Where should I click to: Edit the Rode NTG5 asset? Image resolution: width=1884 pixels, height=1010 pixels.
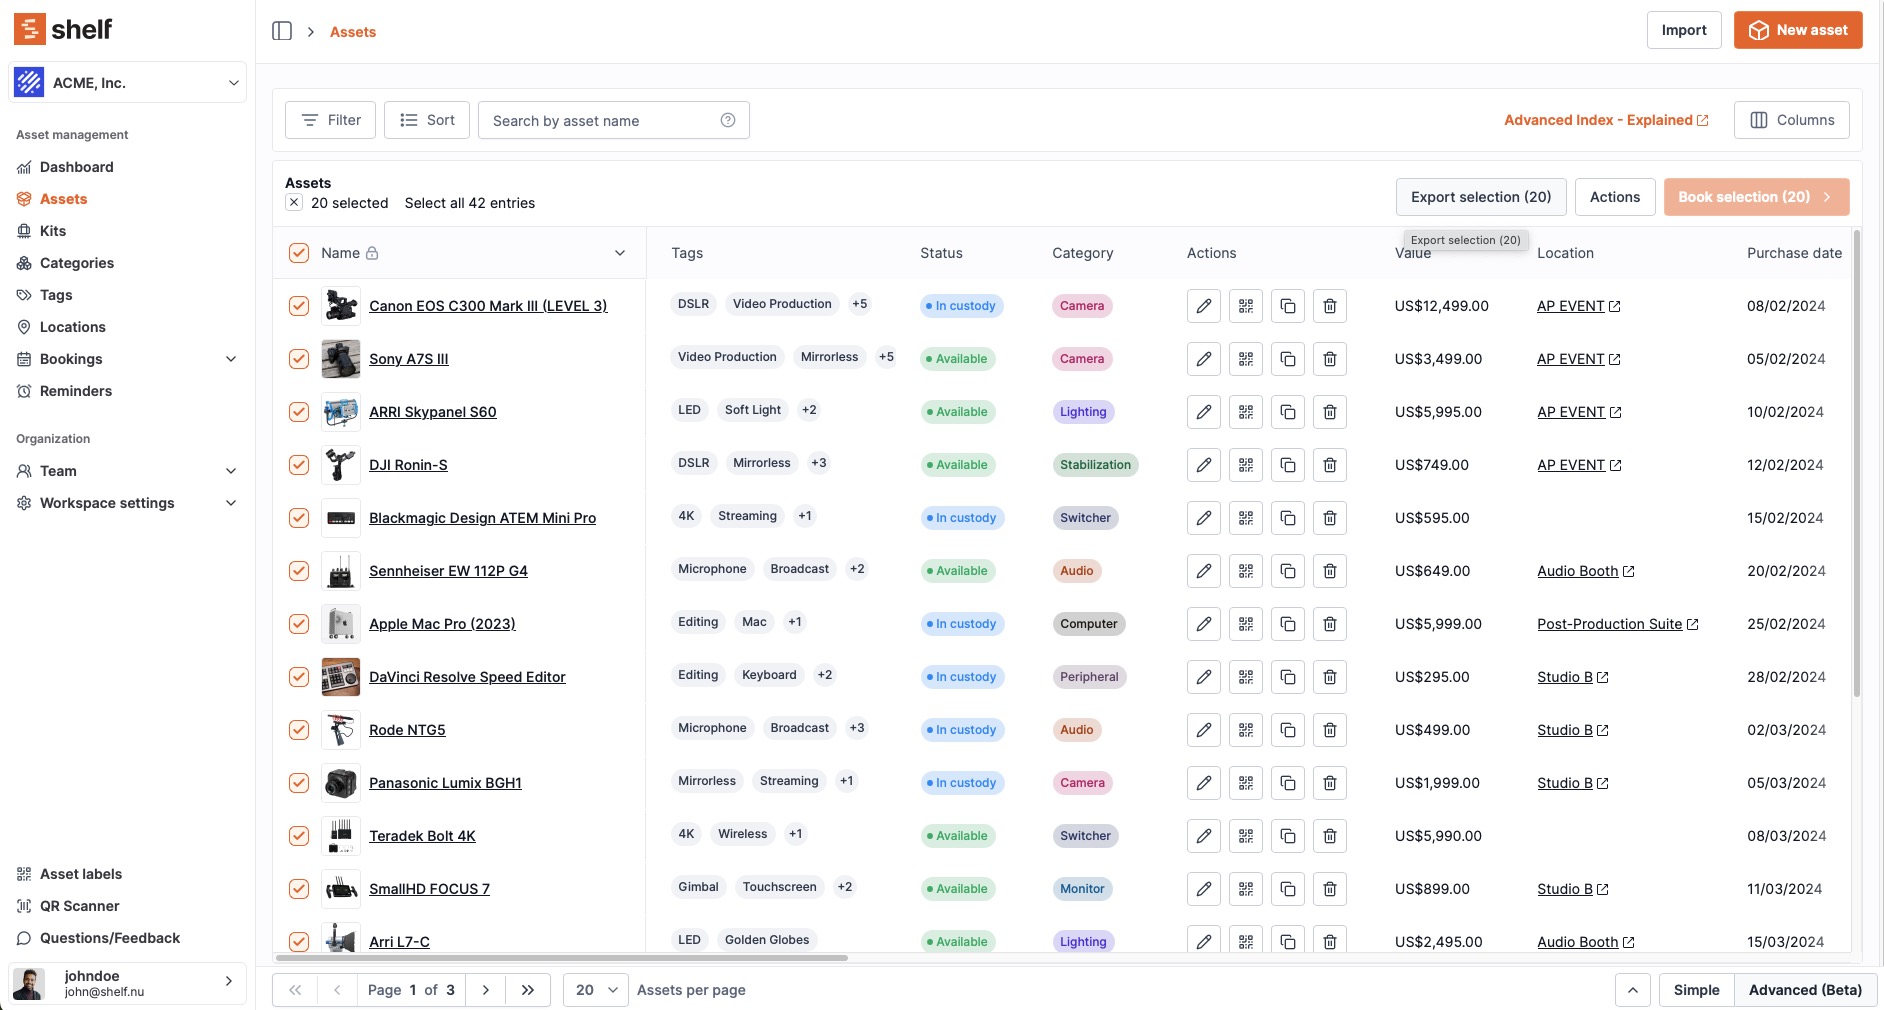1204,730
